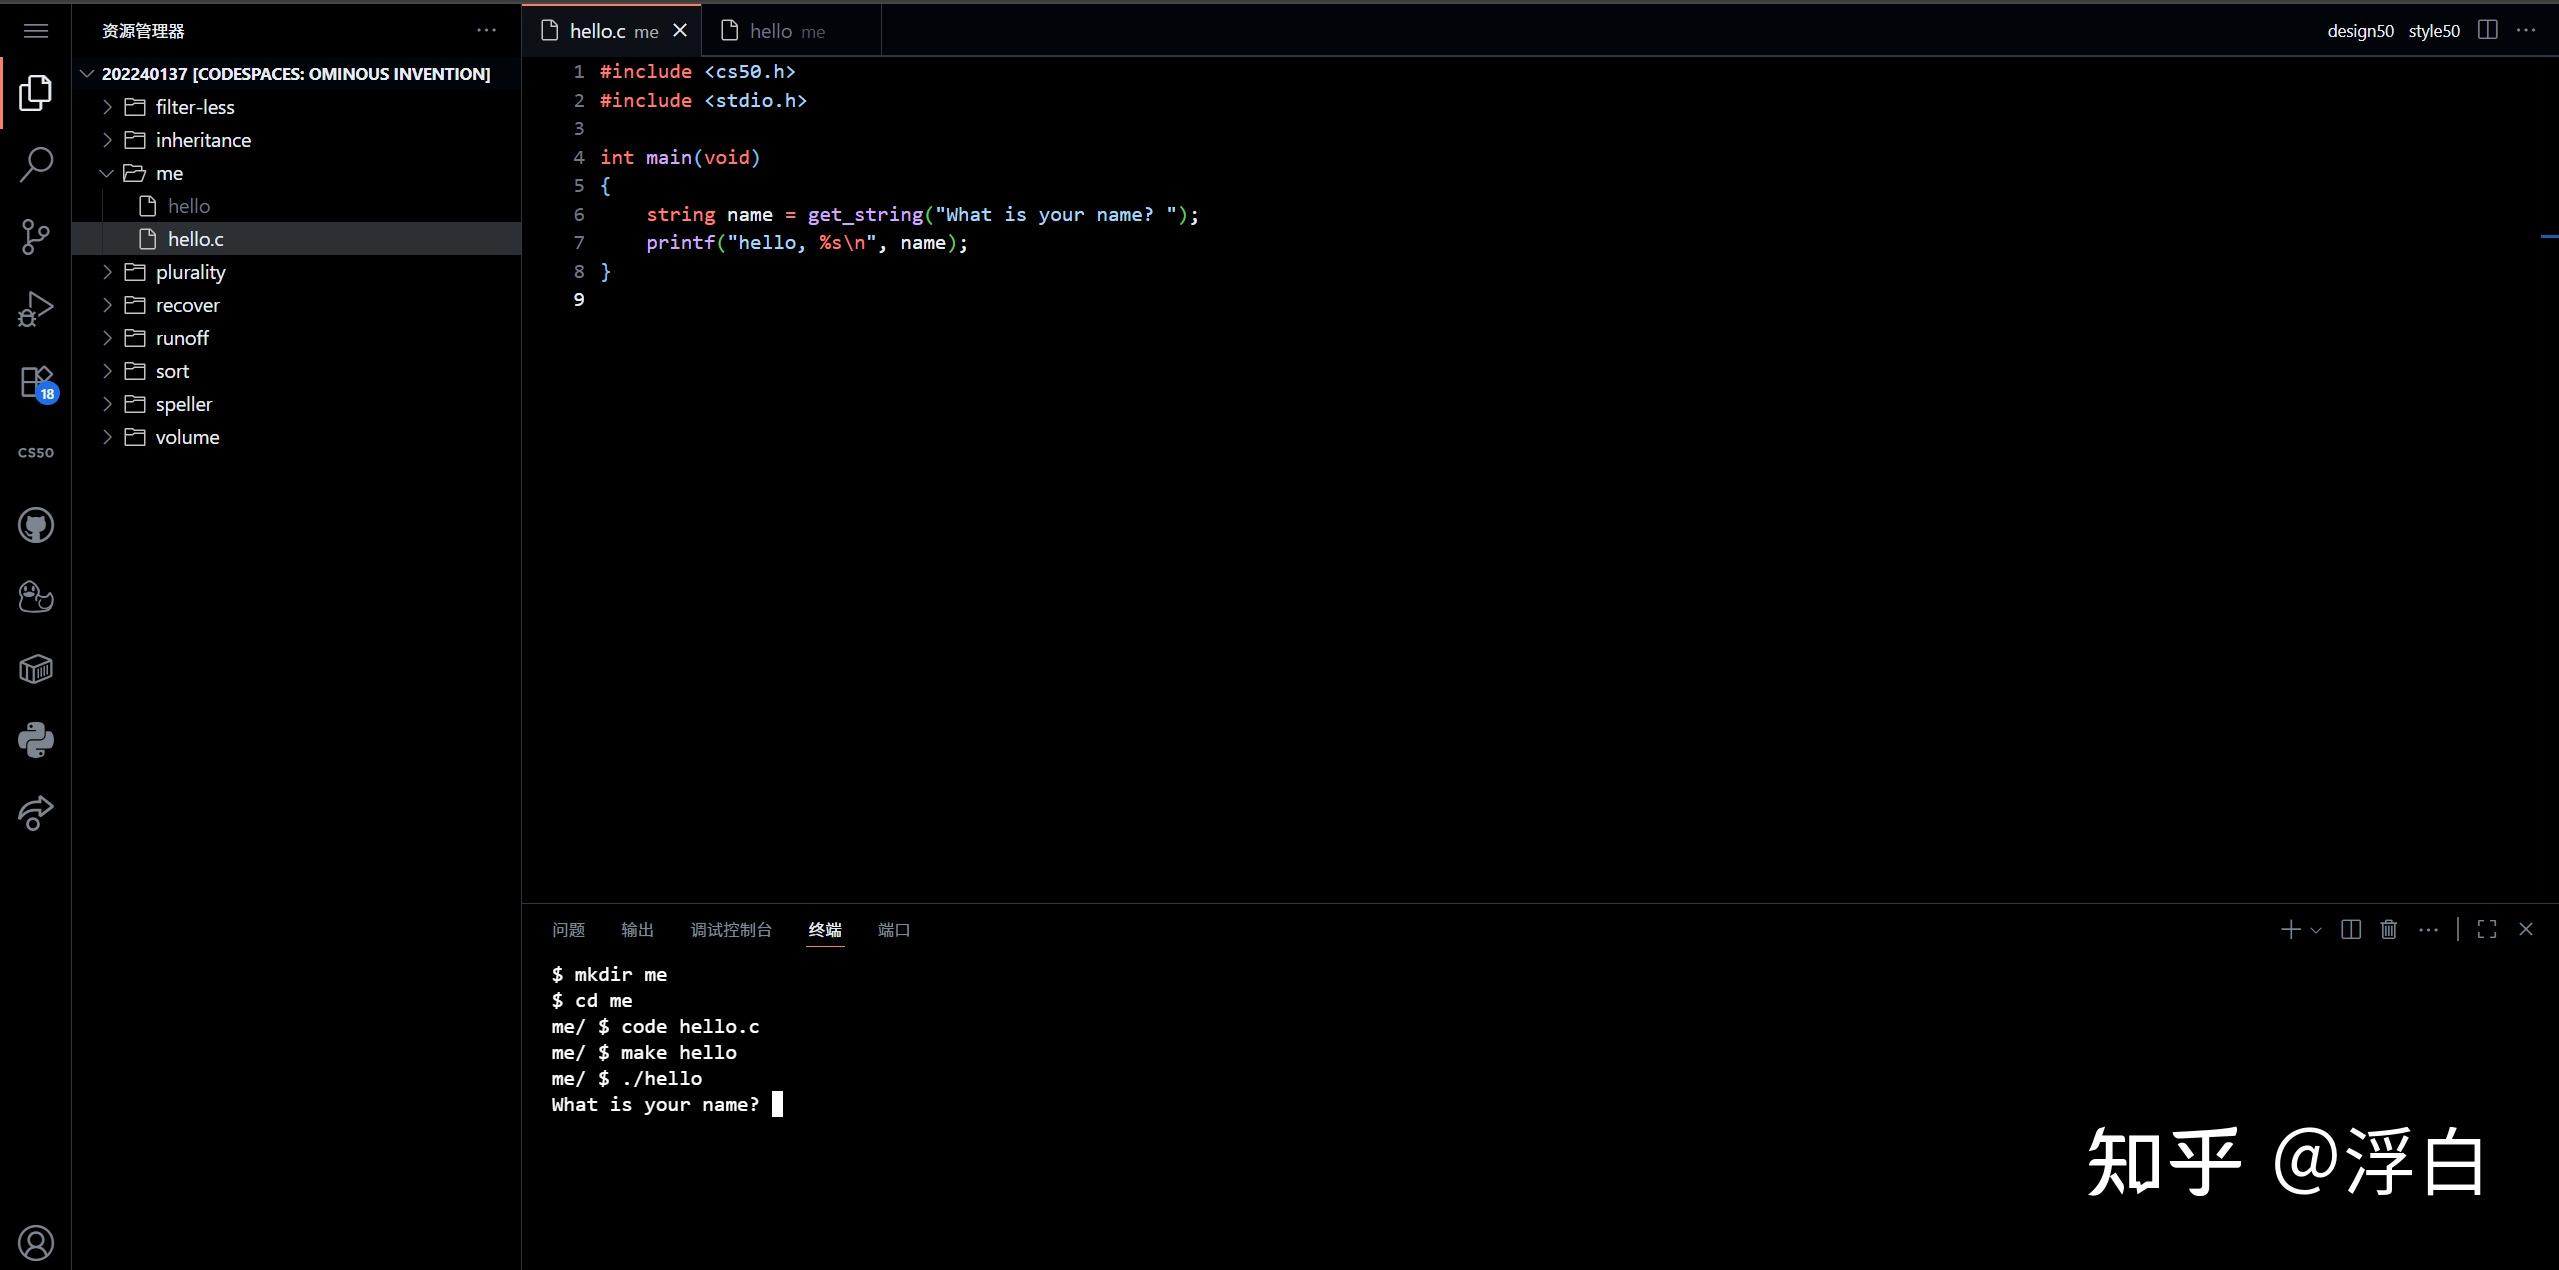Select hello.c file in explorer

(196, 239)
